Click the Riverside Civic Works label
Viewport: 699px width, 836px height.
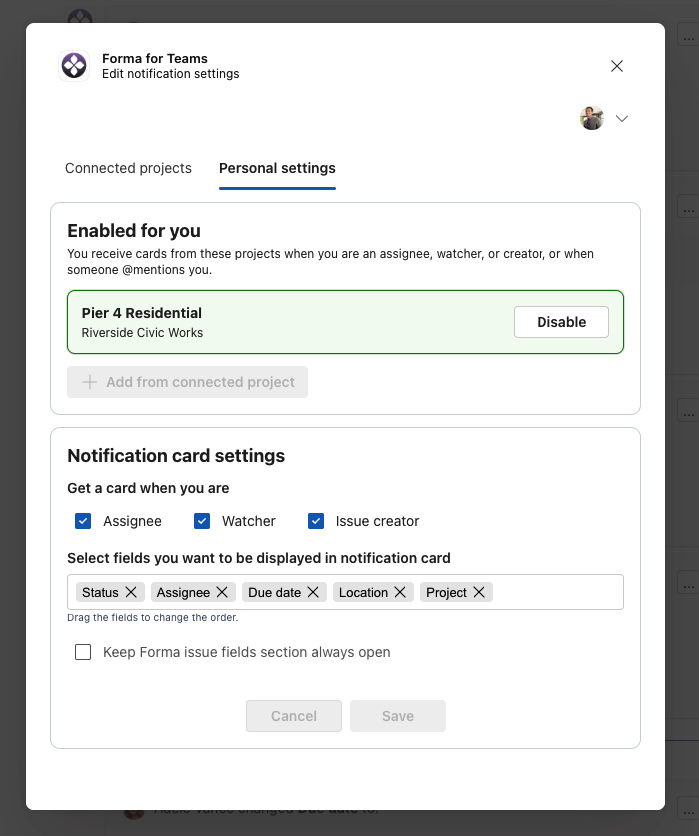(142, 333)
